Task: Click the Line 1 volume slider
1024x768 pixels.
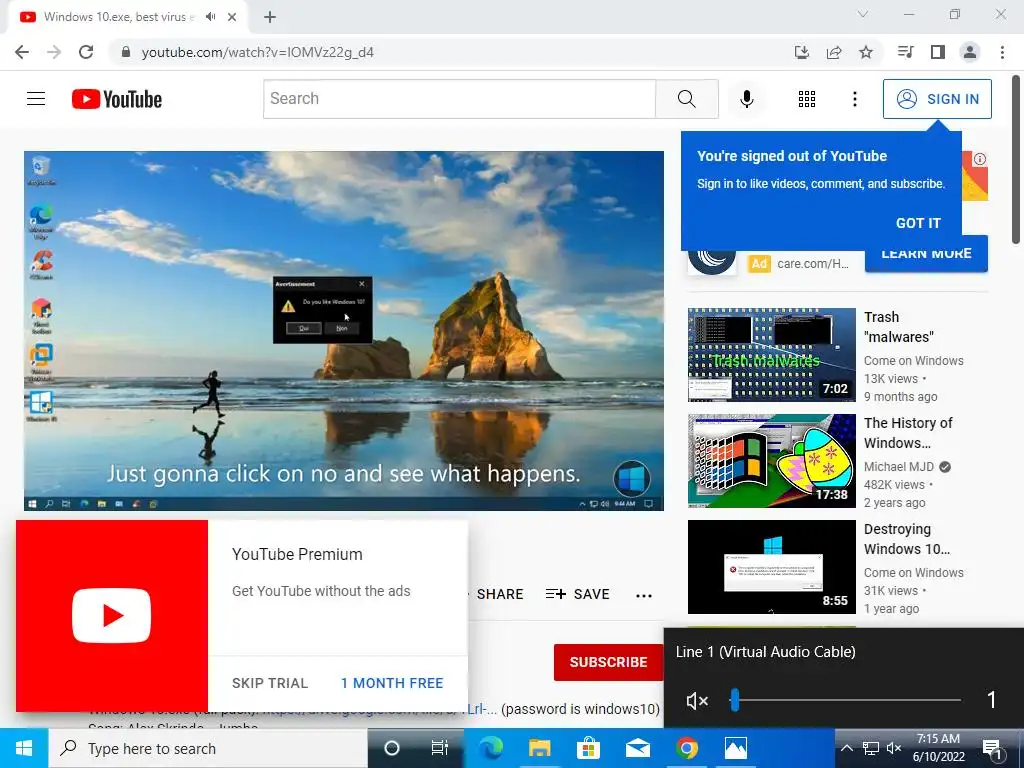Action: [845, 700]
